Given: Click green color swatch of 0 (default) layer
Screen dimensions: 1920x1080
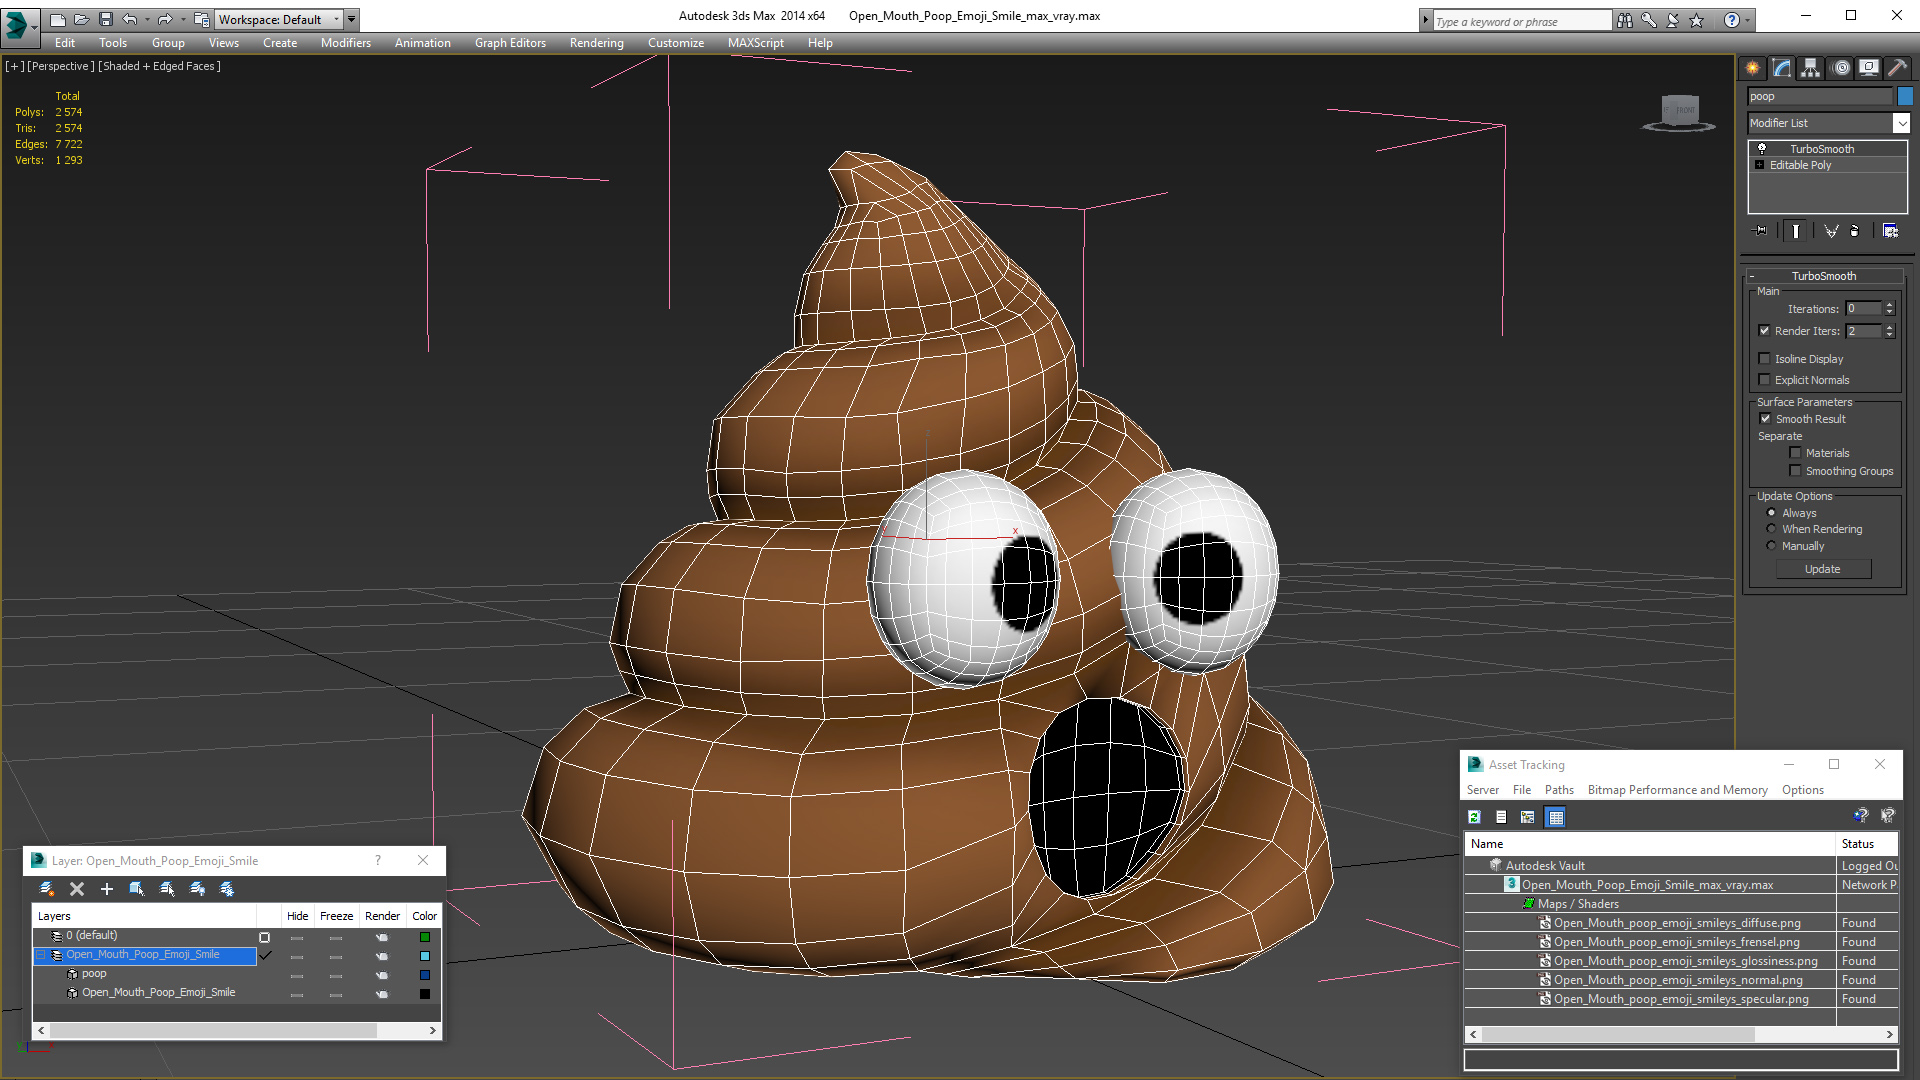Looking at the screenshot, I should (x=425, y=937).
